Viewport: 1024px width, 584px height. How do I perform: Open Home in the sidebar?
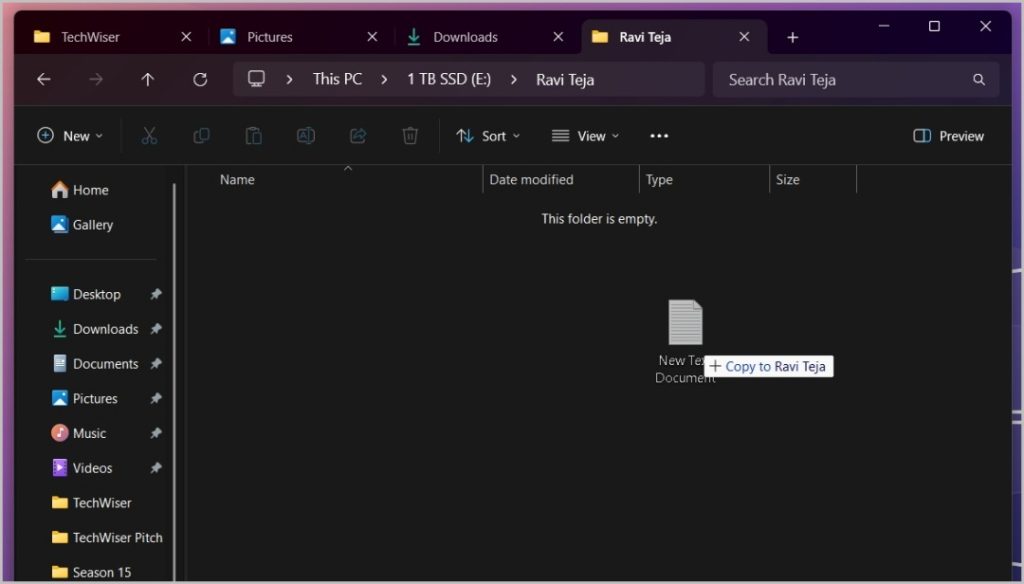80,190
